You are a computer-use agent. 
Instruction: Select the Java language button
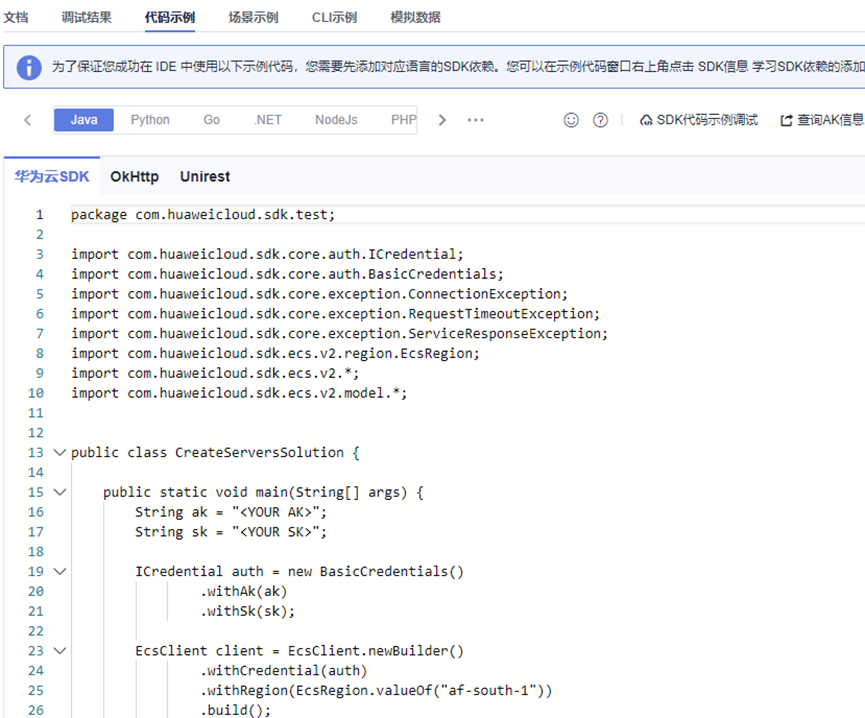click(x=84, y=120)
